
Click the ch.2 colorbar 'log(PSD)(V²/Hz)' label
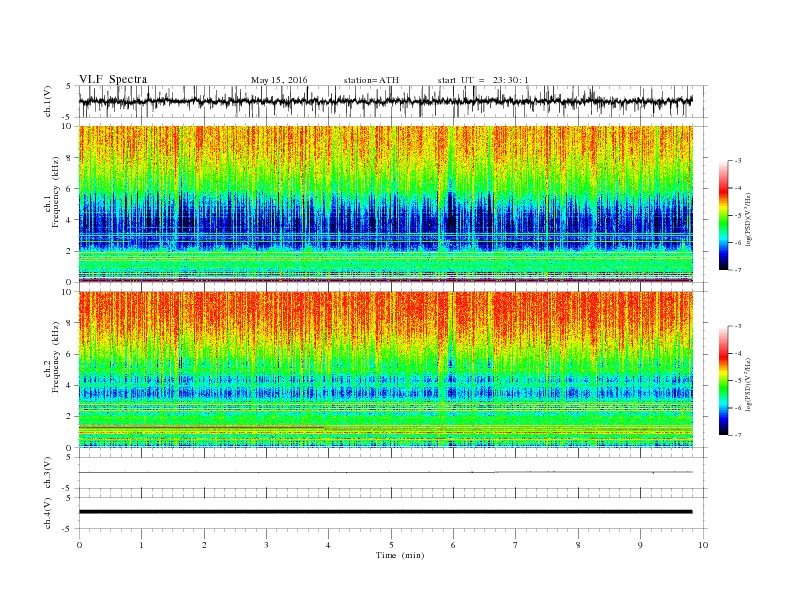coord(748,384)
